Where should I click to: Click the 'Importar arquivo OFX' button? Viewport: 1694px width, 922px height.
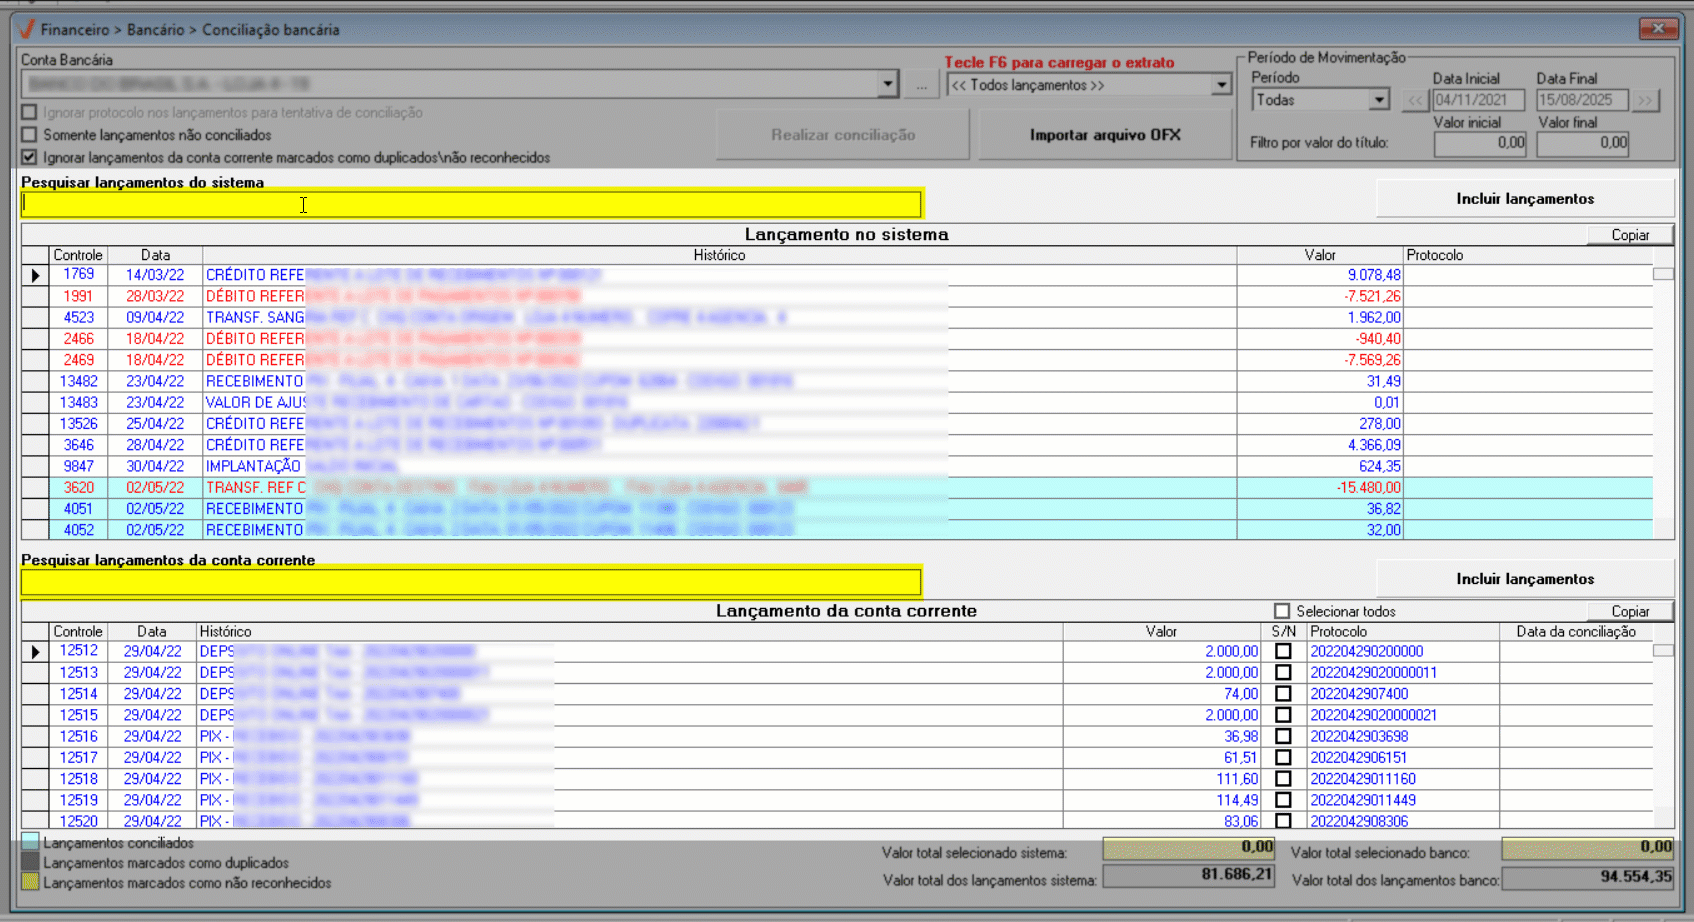pyautogui.click(x=1104, y=135)
